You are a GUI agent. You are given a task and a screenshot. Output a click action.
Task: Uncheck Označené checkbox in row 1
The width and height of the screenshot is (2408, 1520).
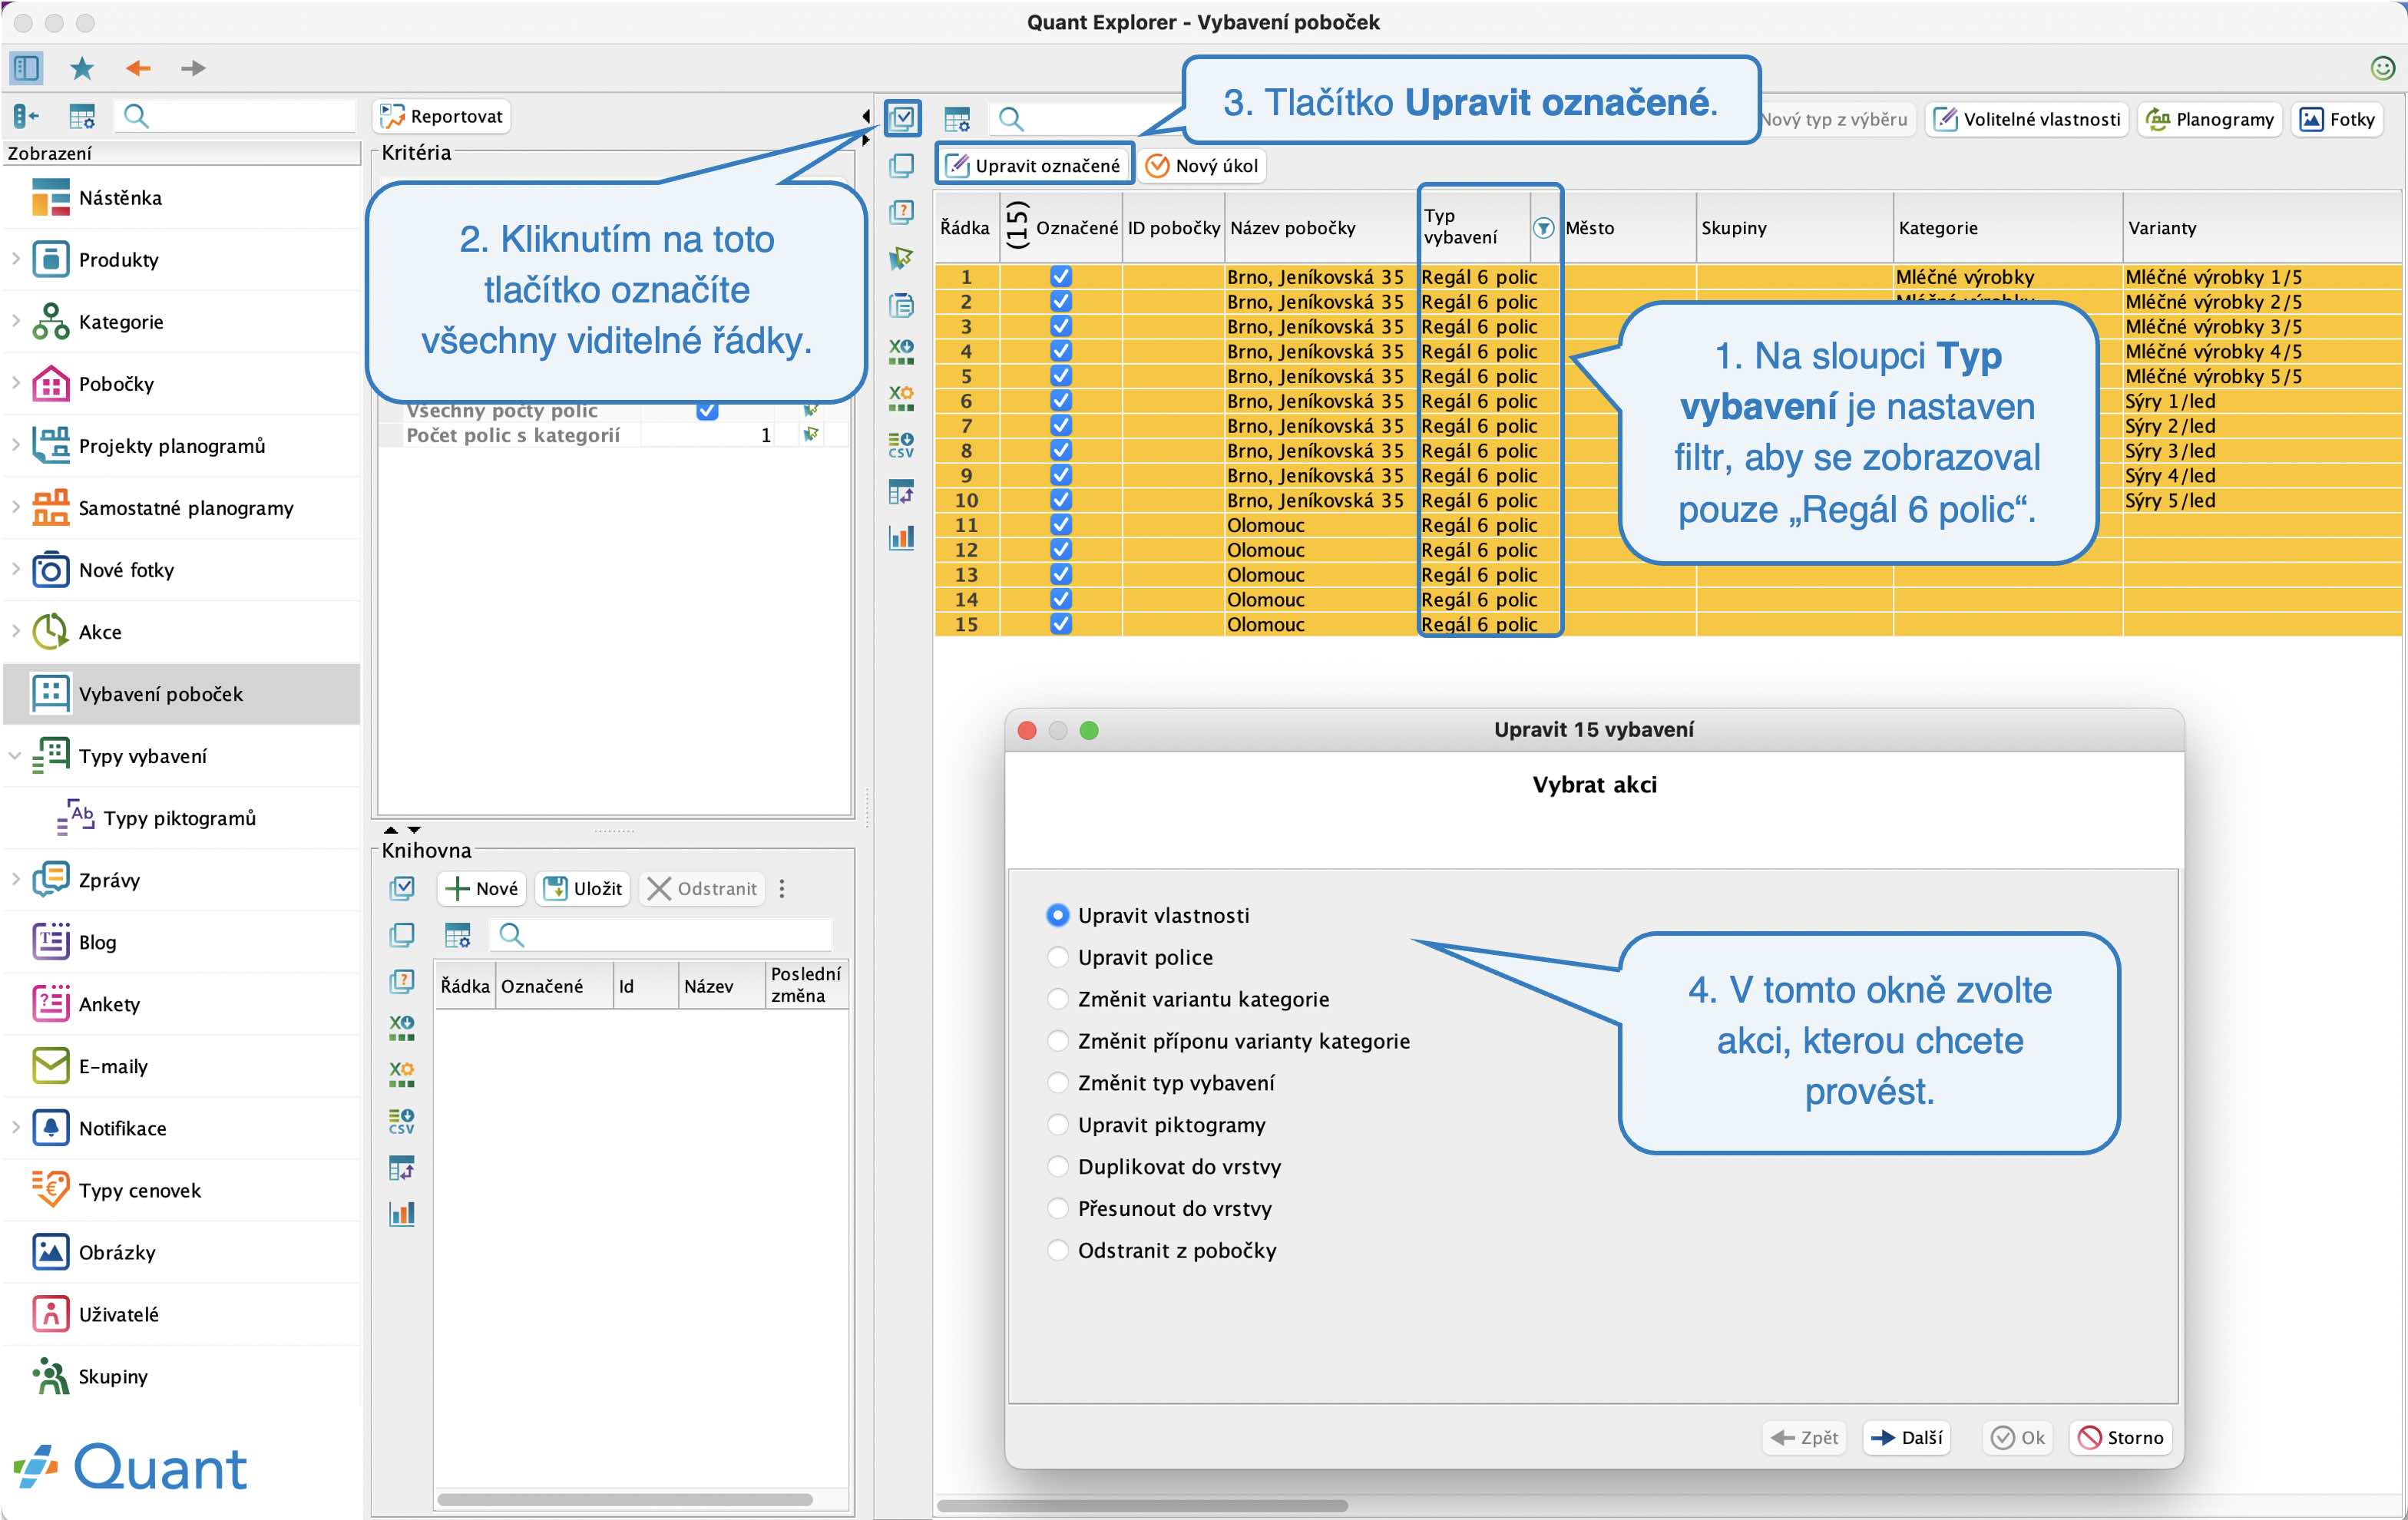(x=1061, y=277)
